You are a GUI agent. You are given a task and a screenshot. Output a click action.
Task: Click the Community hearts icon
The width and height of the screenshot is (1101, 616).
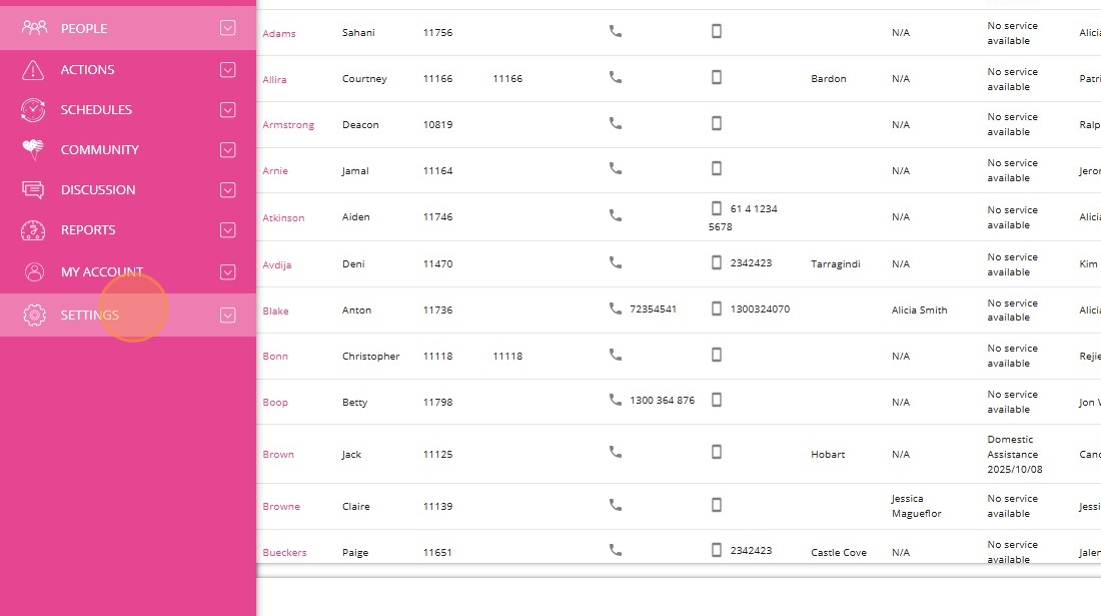pyautogui.click(x=34, y=150)
